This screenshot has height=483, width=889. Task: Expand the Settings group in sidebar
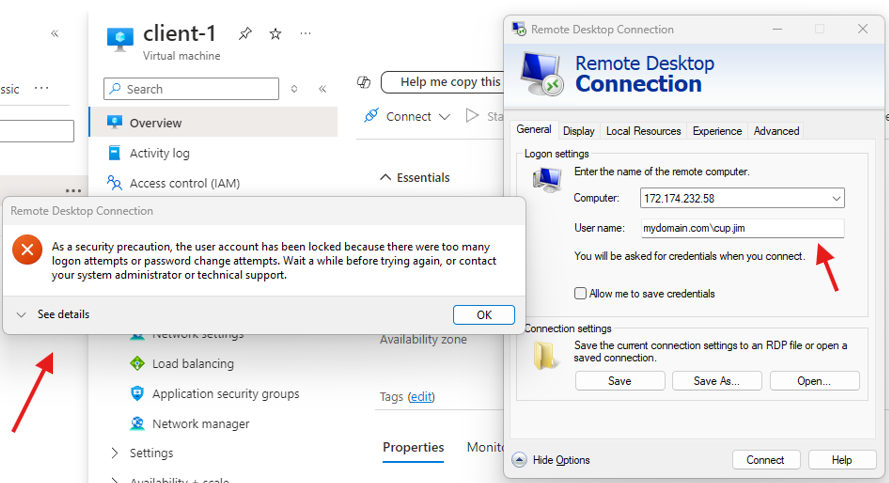click(115, 452)
